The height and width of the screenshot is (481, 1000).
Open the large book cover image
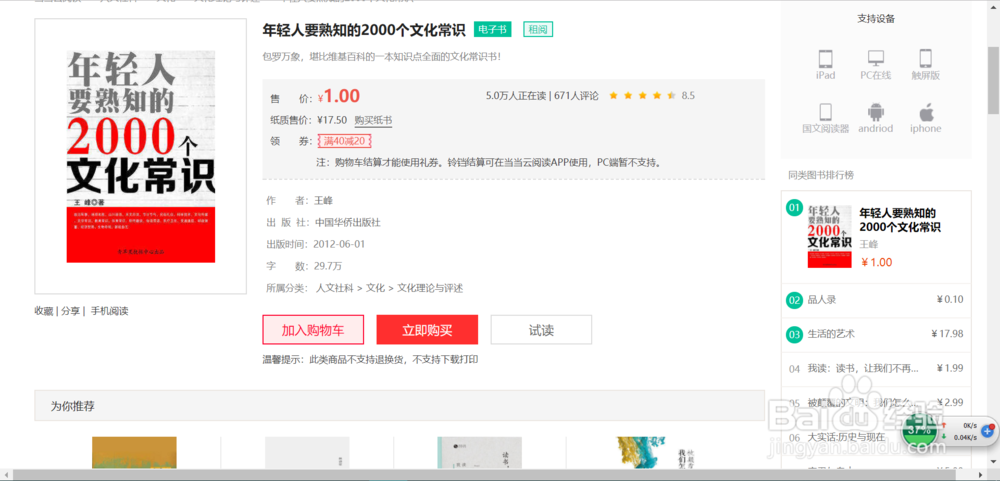click(140, 156)
